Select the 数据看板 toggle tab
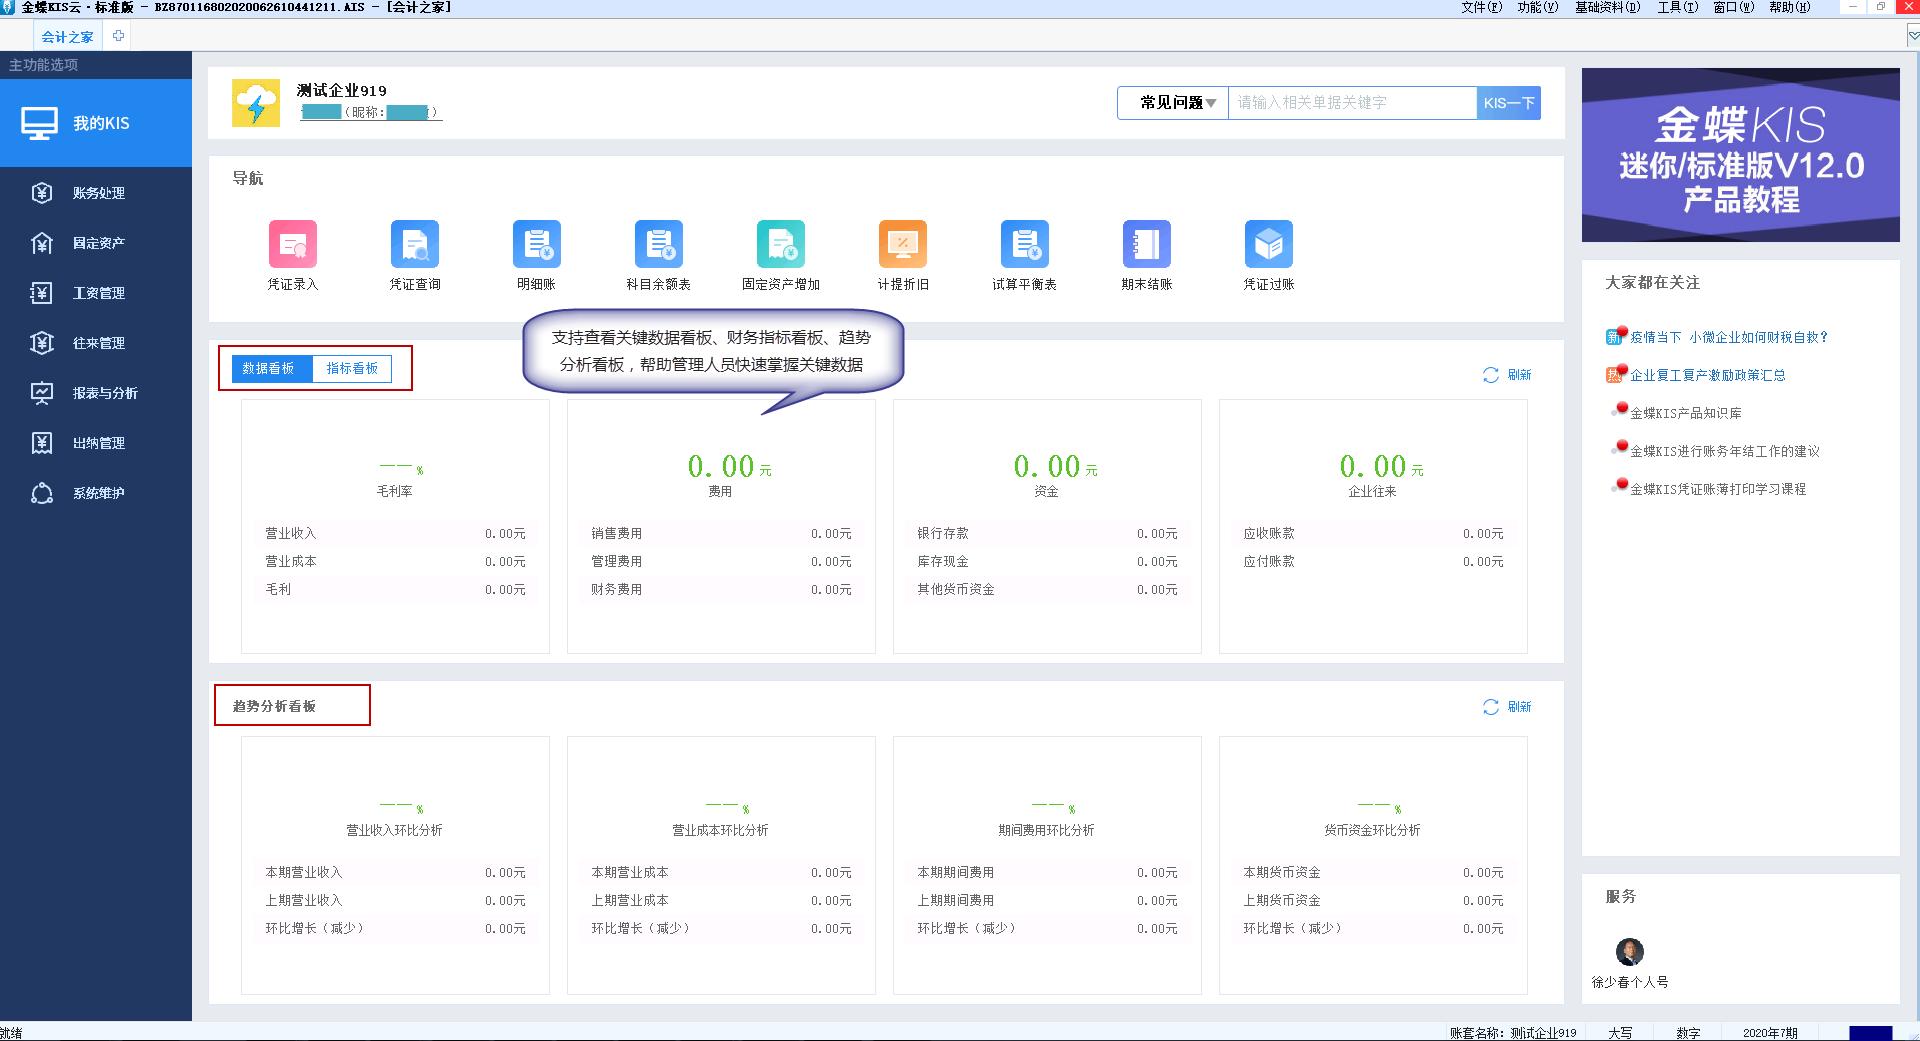 (268, 369)
